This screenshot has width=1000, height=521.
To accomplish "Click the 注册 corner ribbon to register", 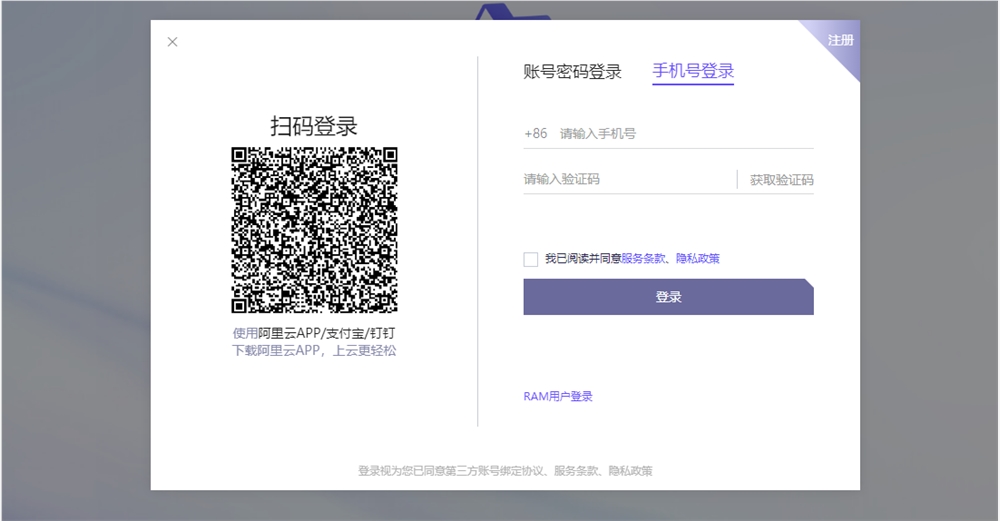I will coord(840,40).
